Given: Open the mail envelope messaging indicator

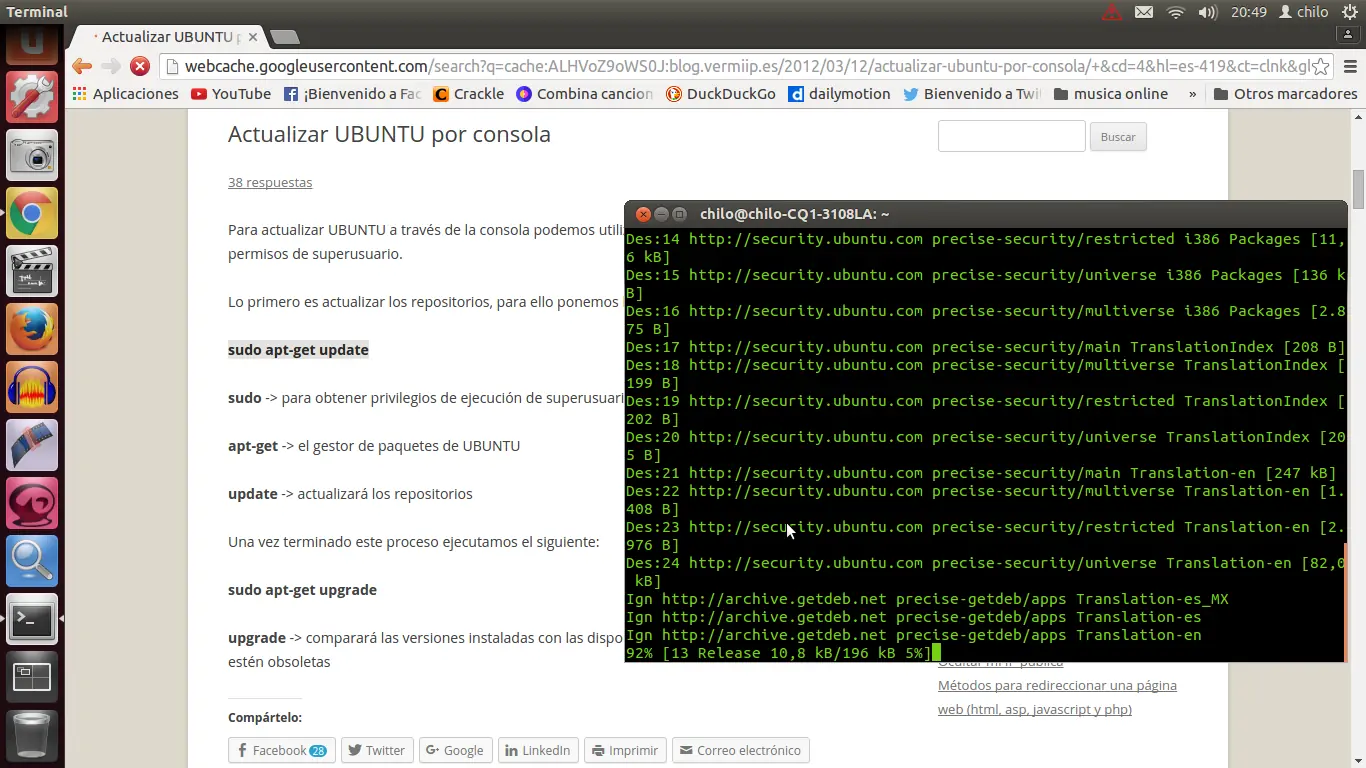Looking at the screenshot, I should [x=1144, y=12].
